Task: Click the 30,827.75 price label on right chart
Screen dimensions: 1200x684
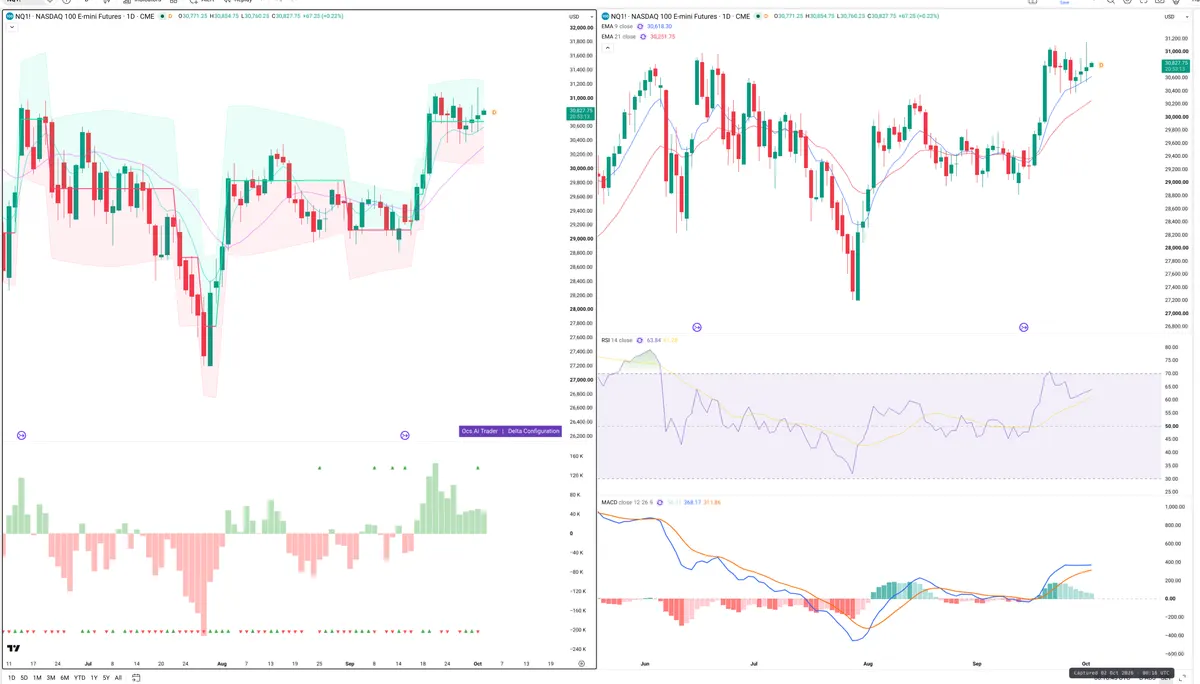Action: pyautogui.click(x=1177, y=66)
